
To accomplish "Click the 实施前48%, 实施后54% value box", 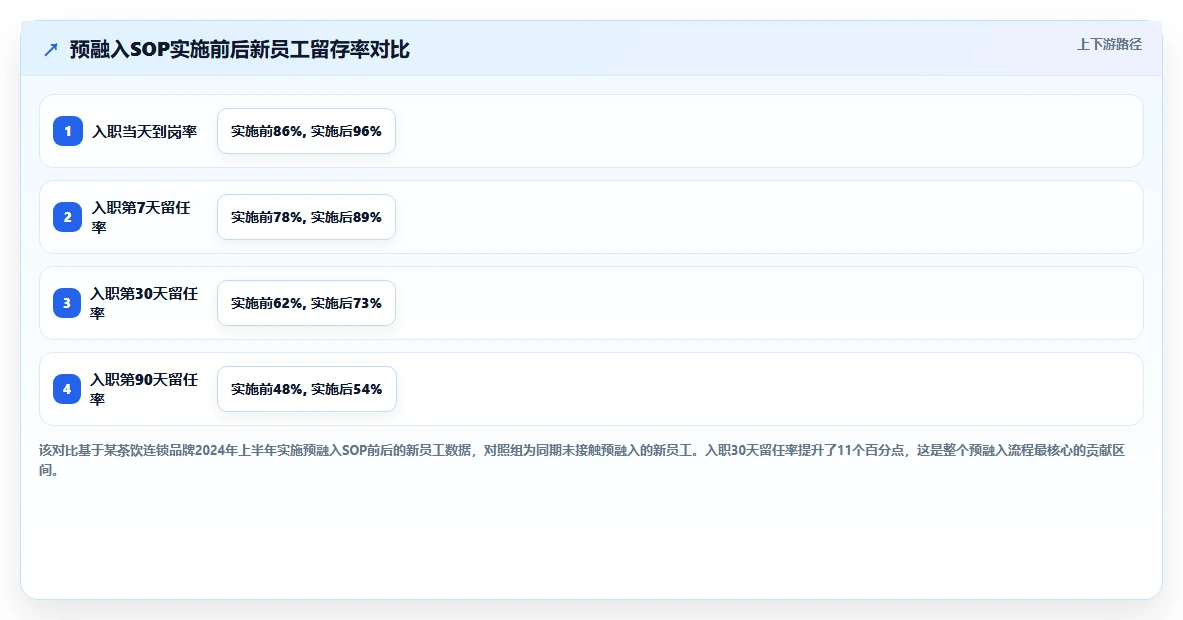I will [x=306, y=389].
